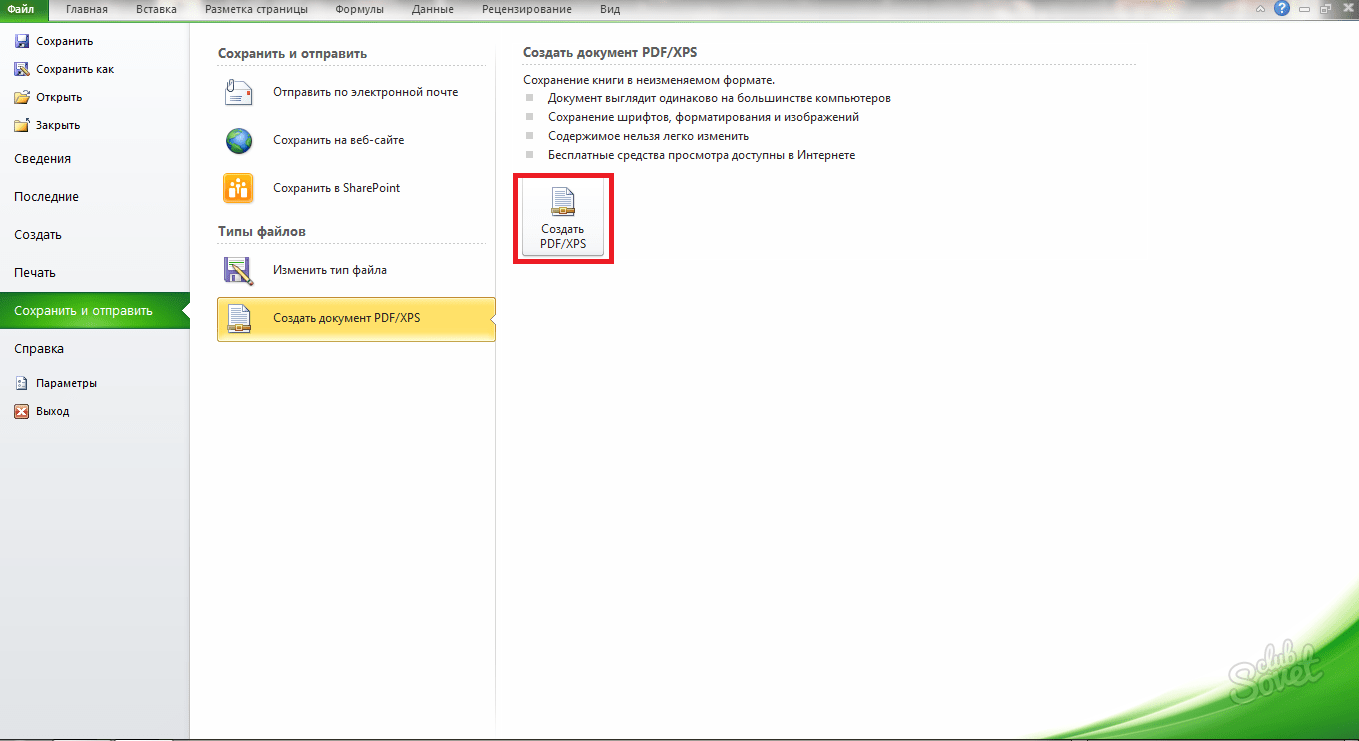
Task: Select Сохранить в SharePoint
Action: pyautogui.click(x=336, y=188)
